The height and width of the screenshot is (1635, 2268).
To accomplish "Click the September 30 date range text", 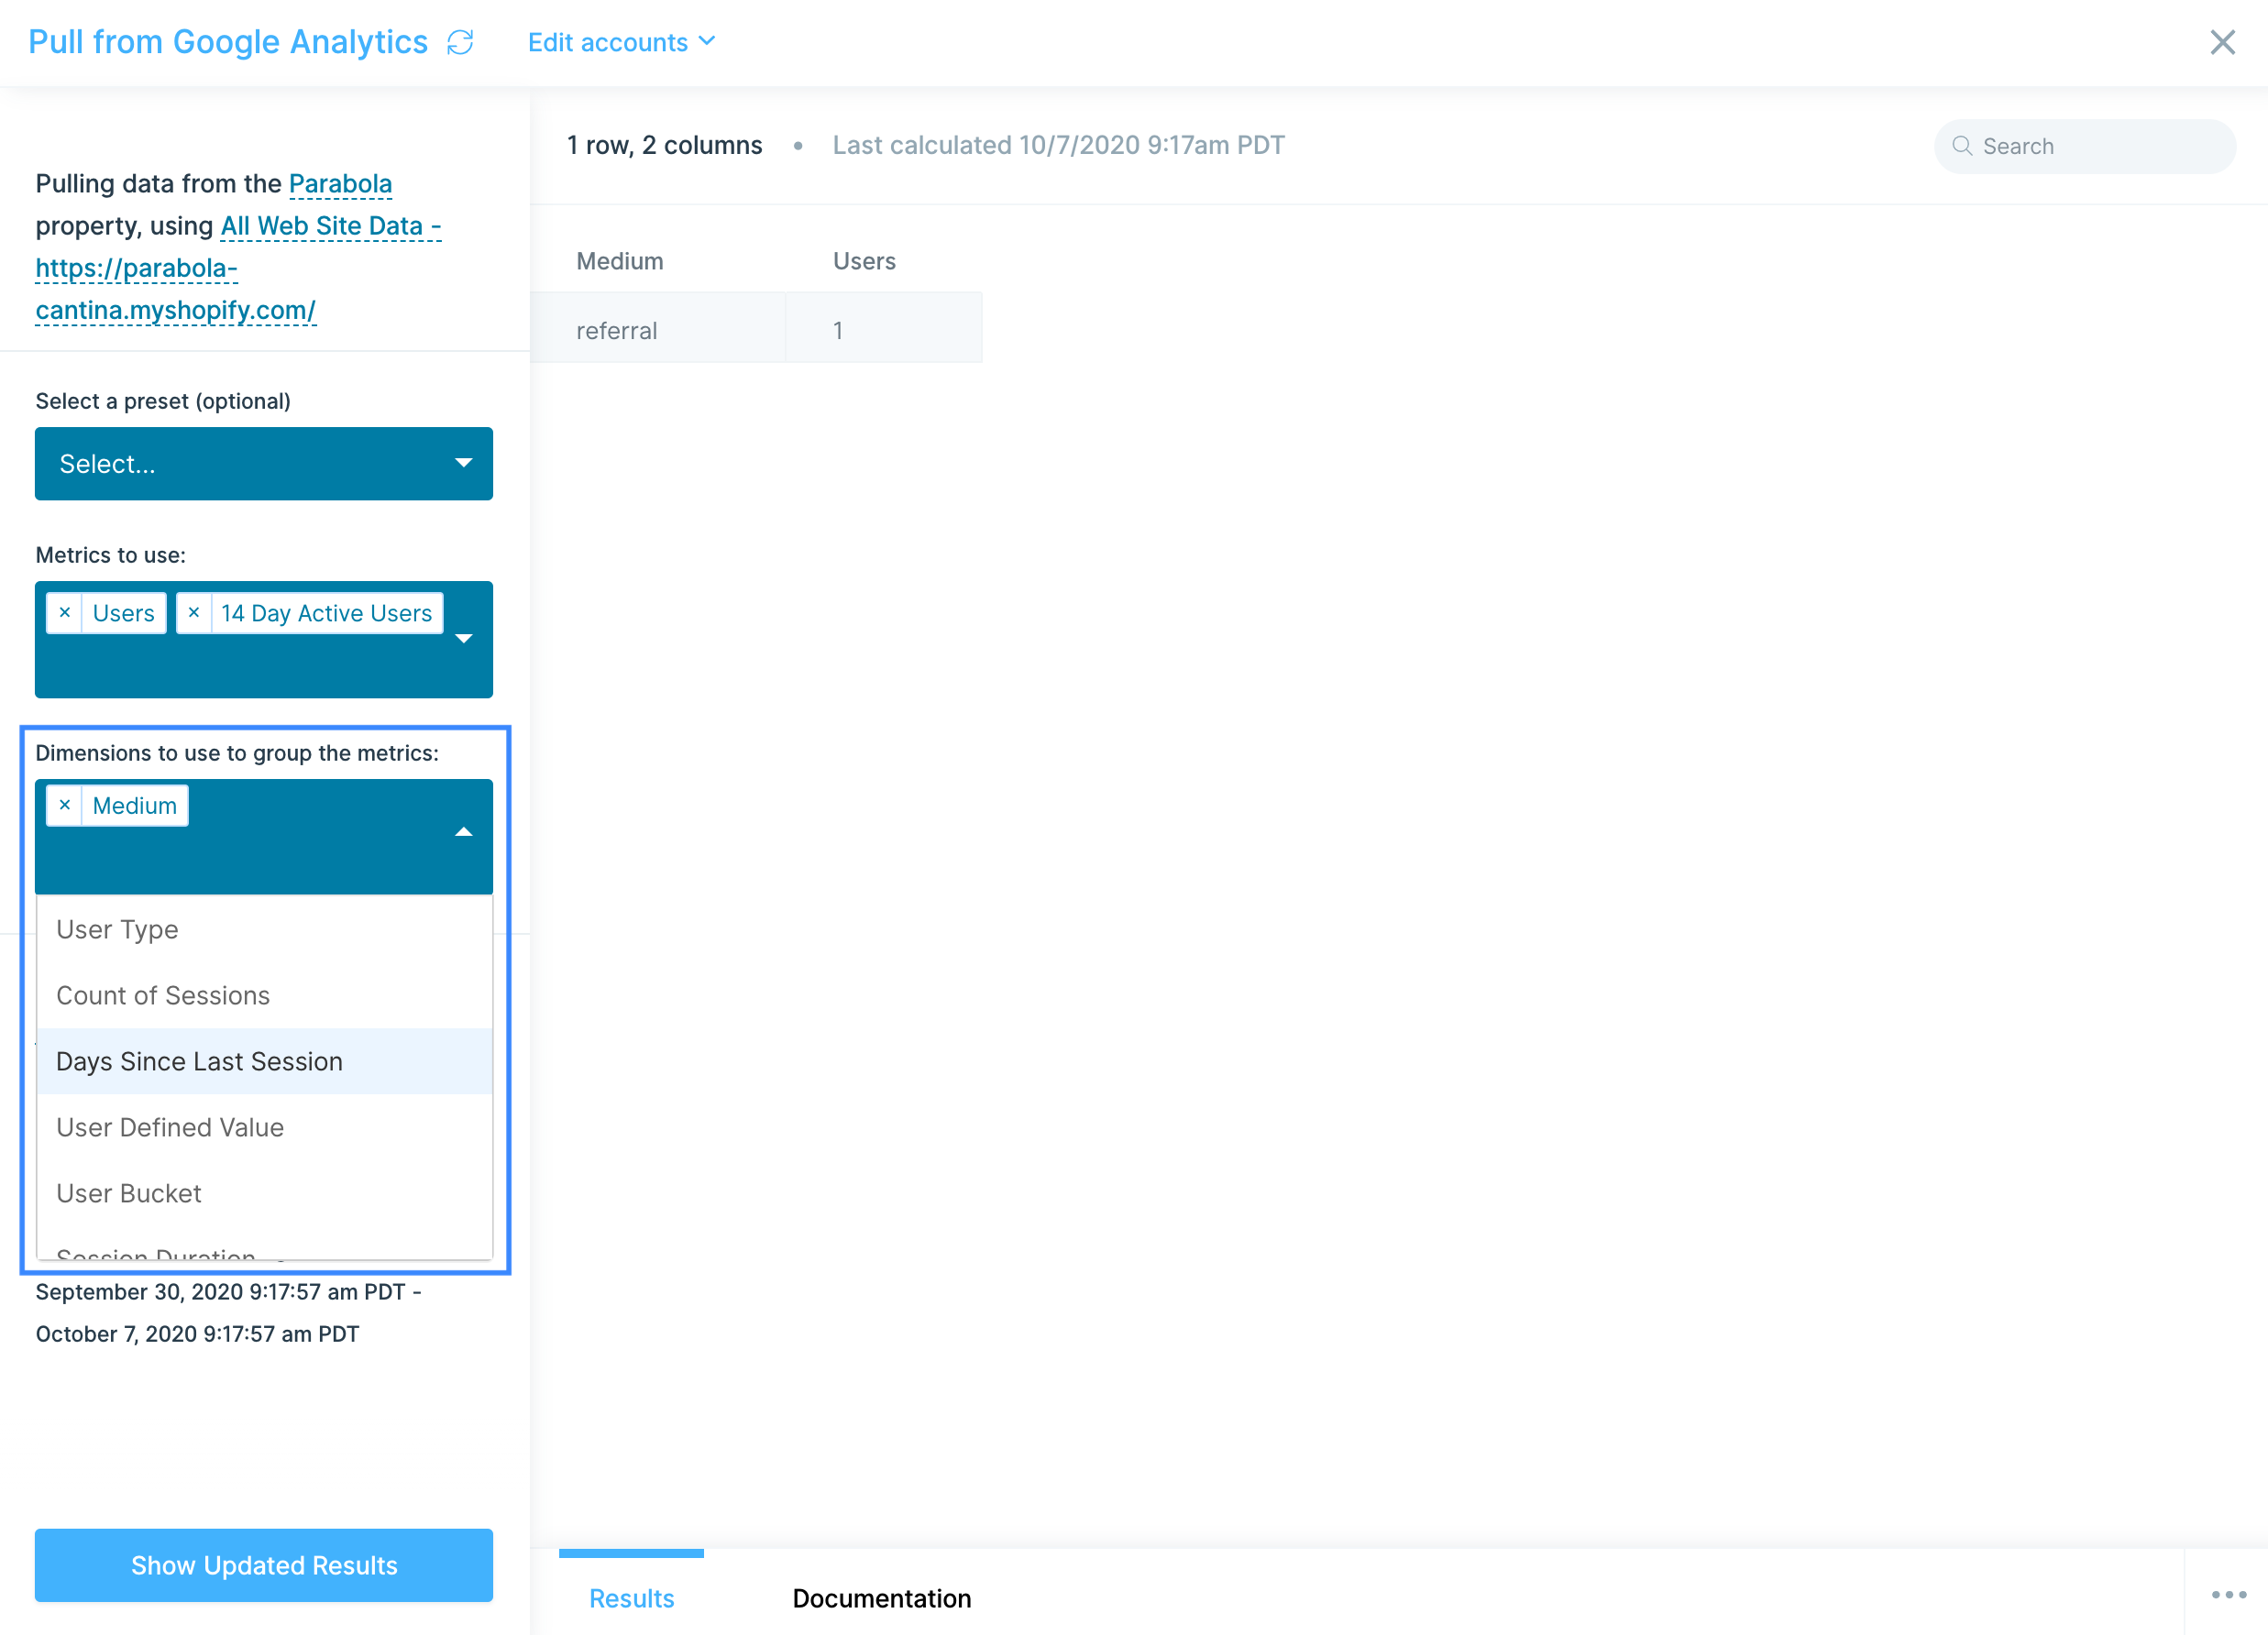I will point(229,1312).
